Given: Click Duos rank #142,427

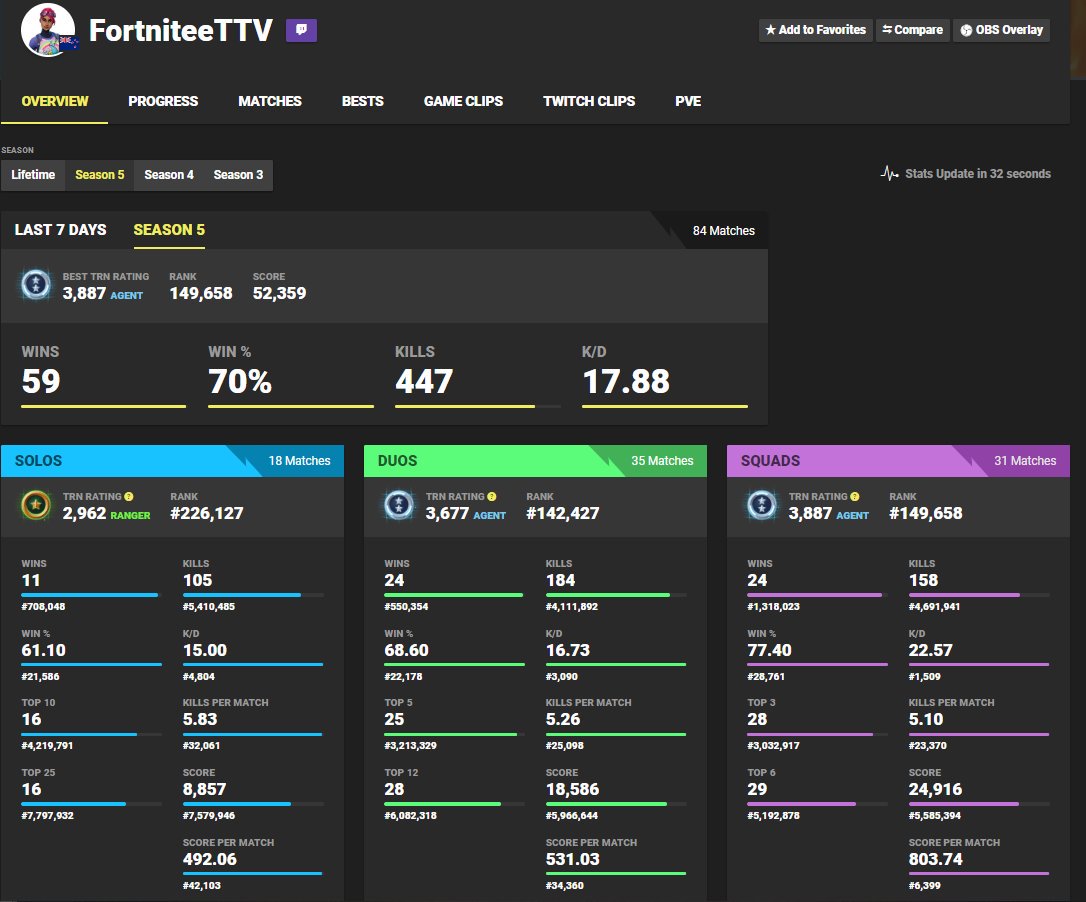Looking at the screenshot, I should [562, 513].
